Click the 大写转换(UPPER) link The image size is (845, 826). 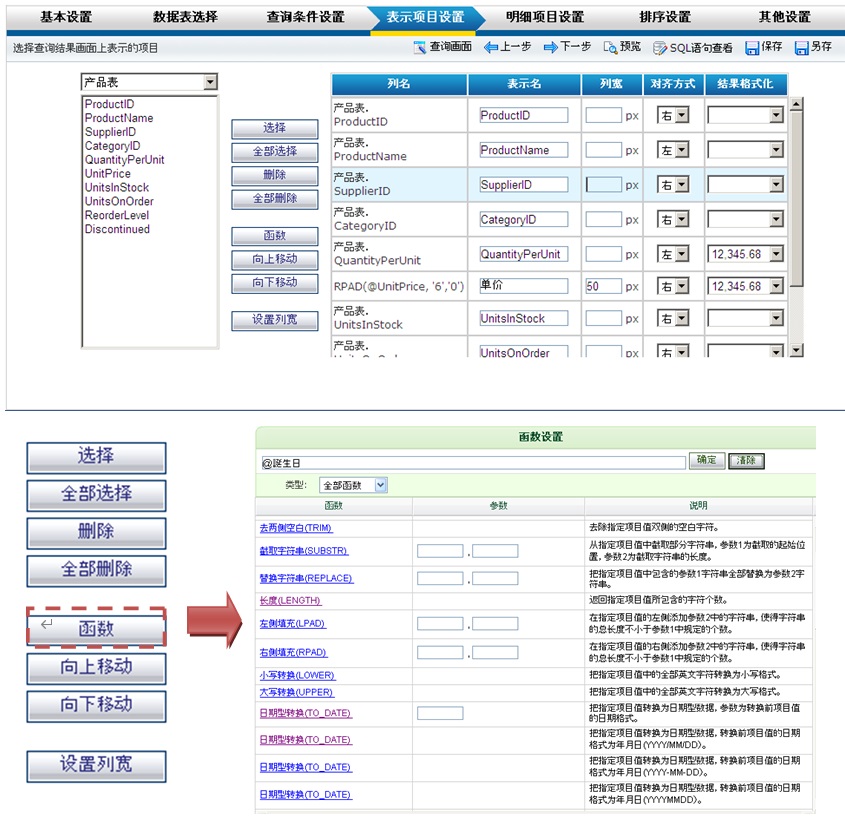point(296,692)
